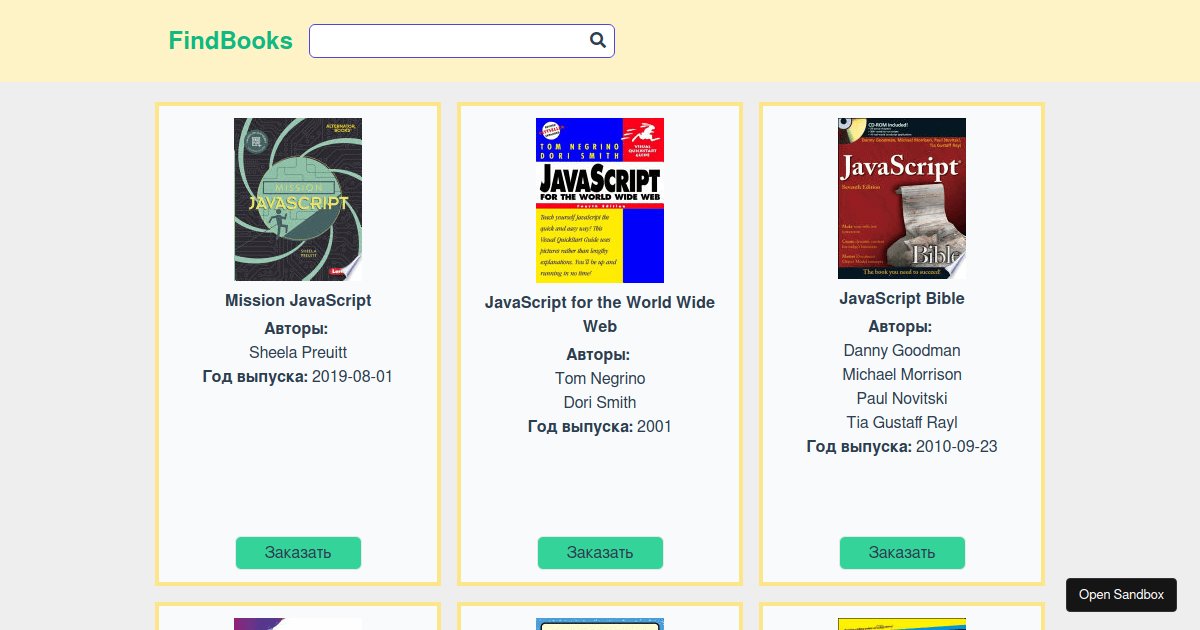Order the Mission JavaScript book via Заказать
Image resolution: width=1200 pixels, height=630 pixels.
tap(298, 552)
